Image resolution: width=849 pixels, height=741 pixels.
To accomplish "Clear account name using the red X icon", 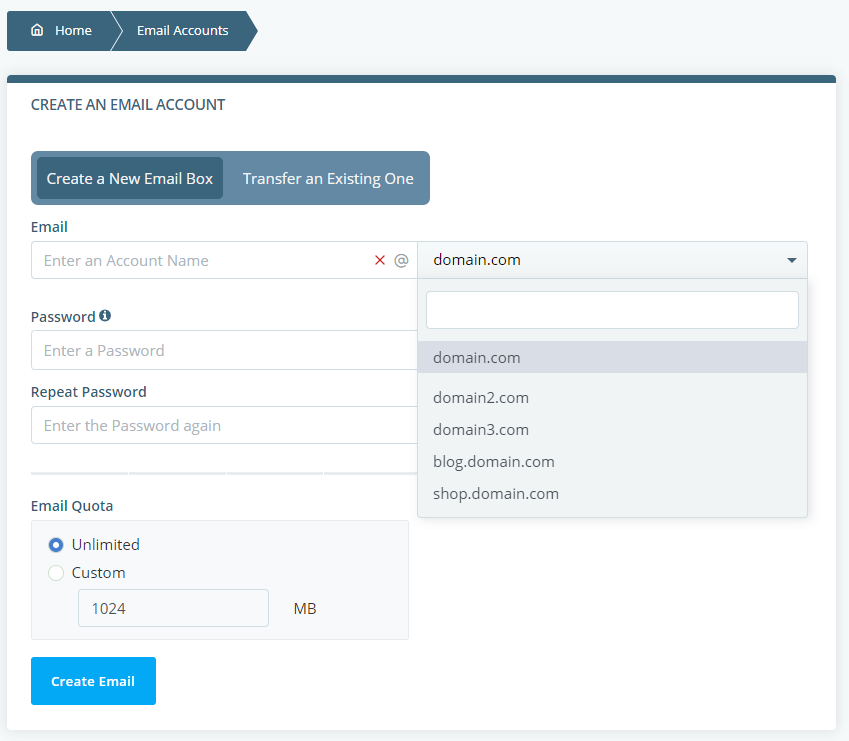I will click(379, 259).
